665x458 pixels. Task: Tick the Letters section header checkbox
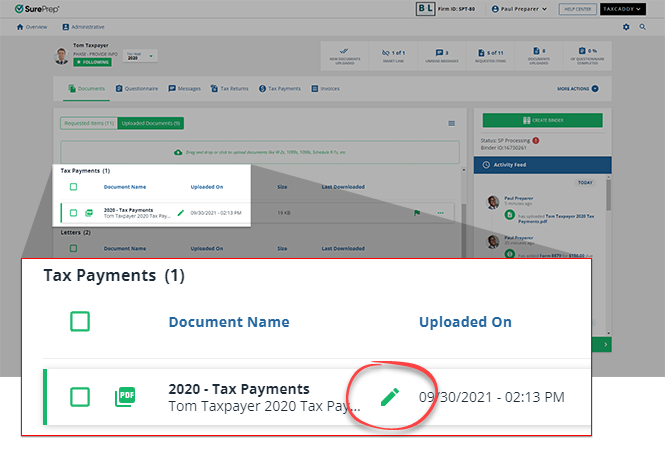click(73, 248)
